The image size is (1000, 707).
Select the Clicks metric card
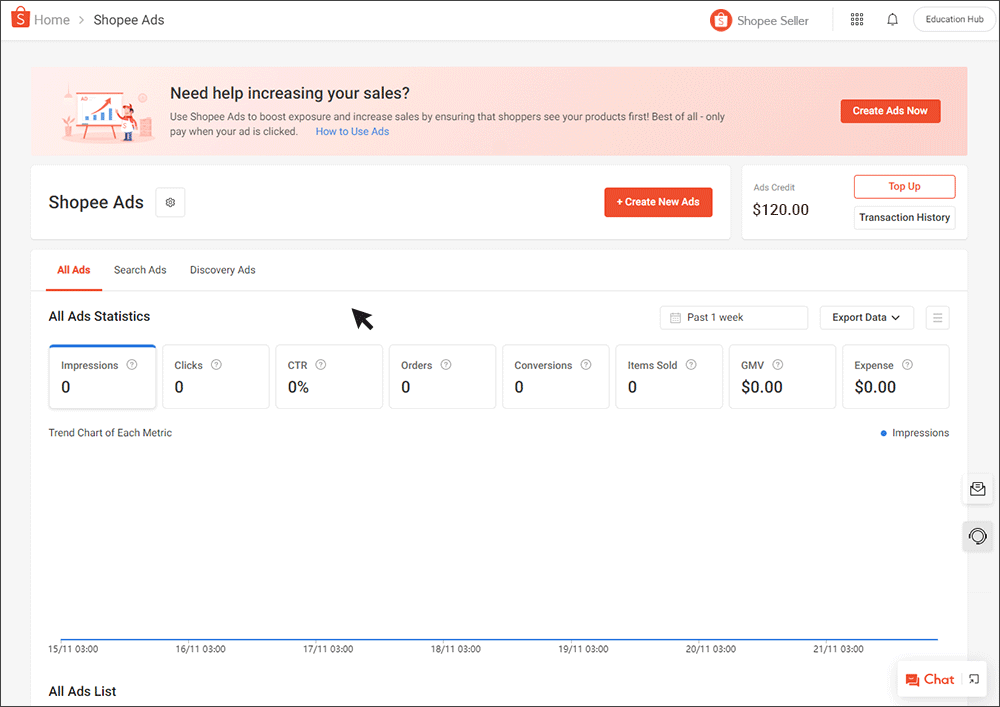pos(215,376)
